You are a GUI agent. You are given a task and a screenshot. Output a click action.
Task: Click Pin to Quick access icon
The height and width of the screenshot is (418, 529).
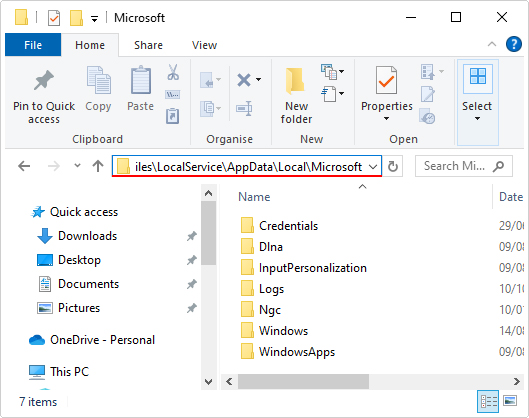click(x=44, y=81)
